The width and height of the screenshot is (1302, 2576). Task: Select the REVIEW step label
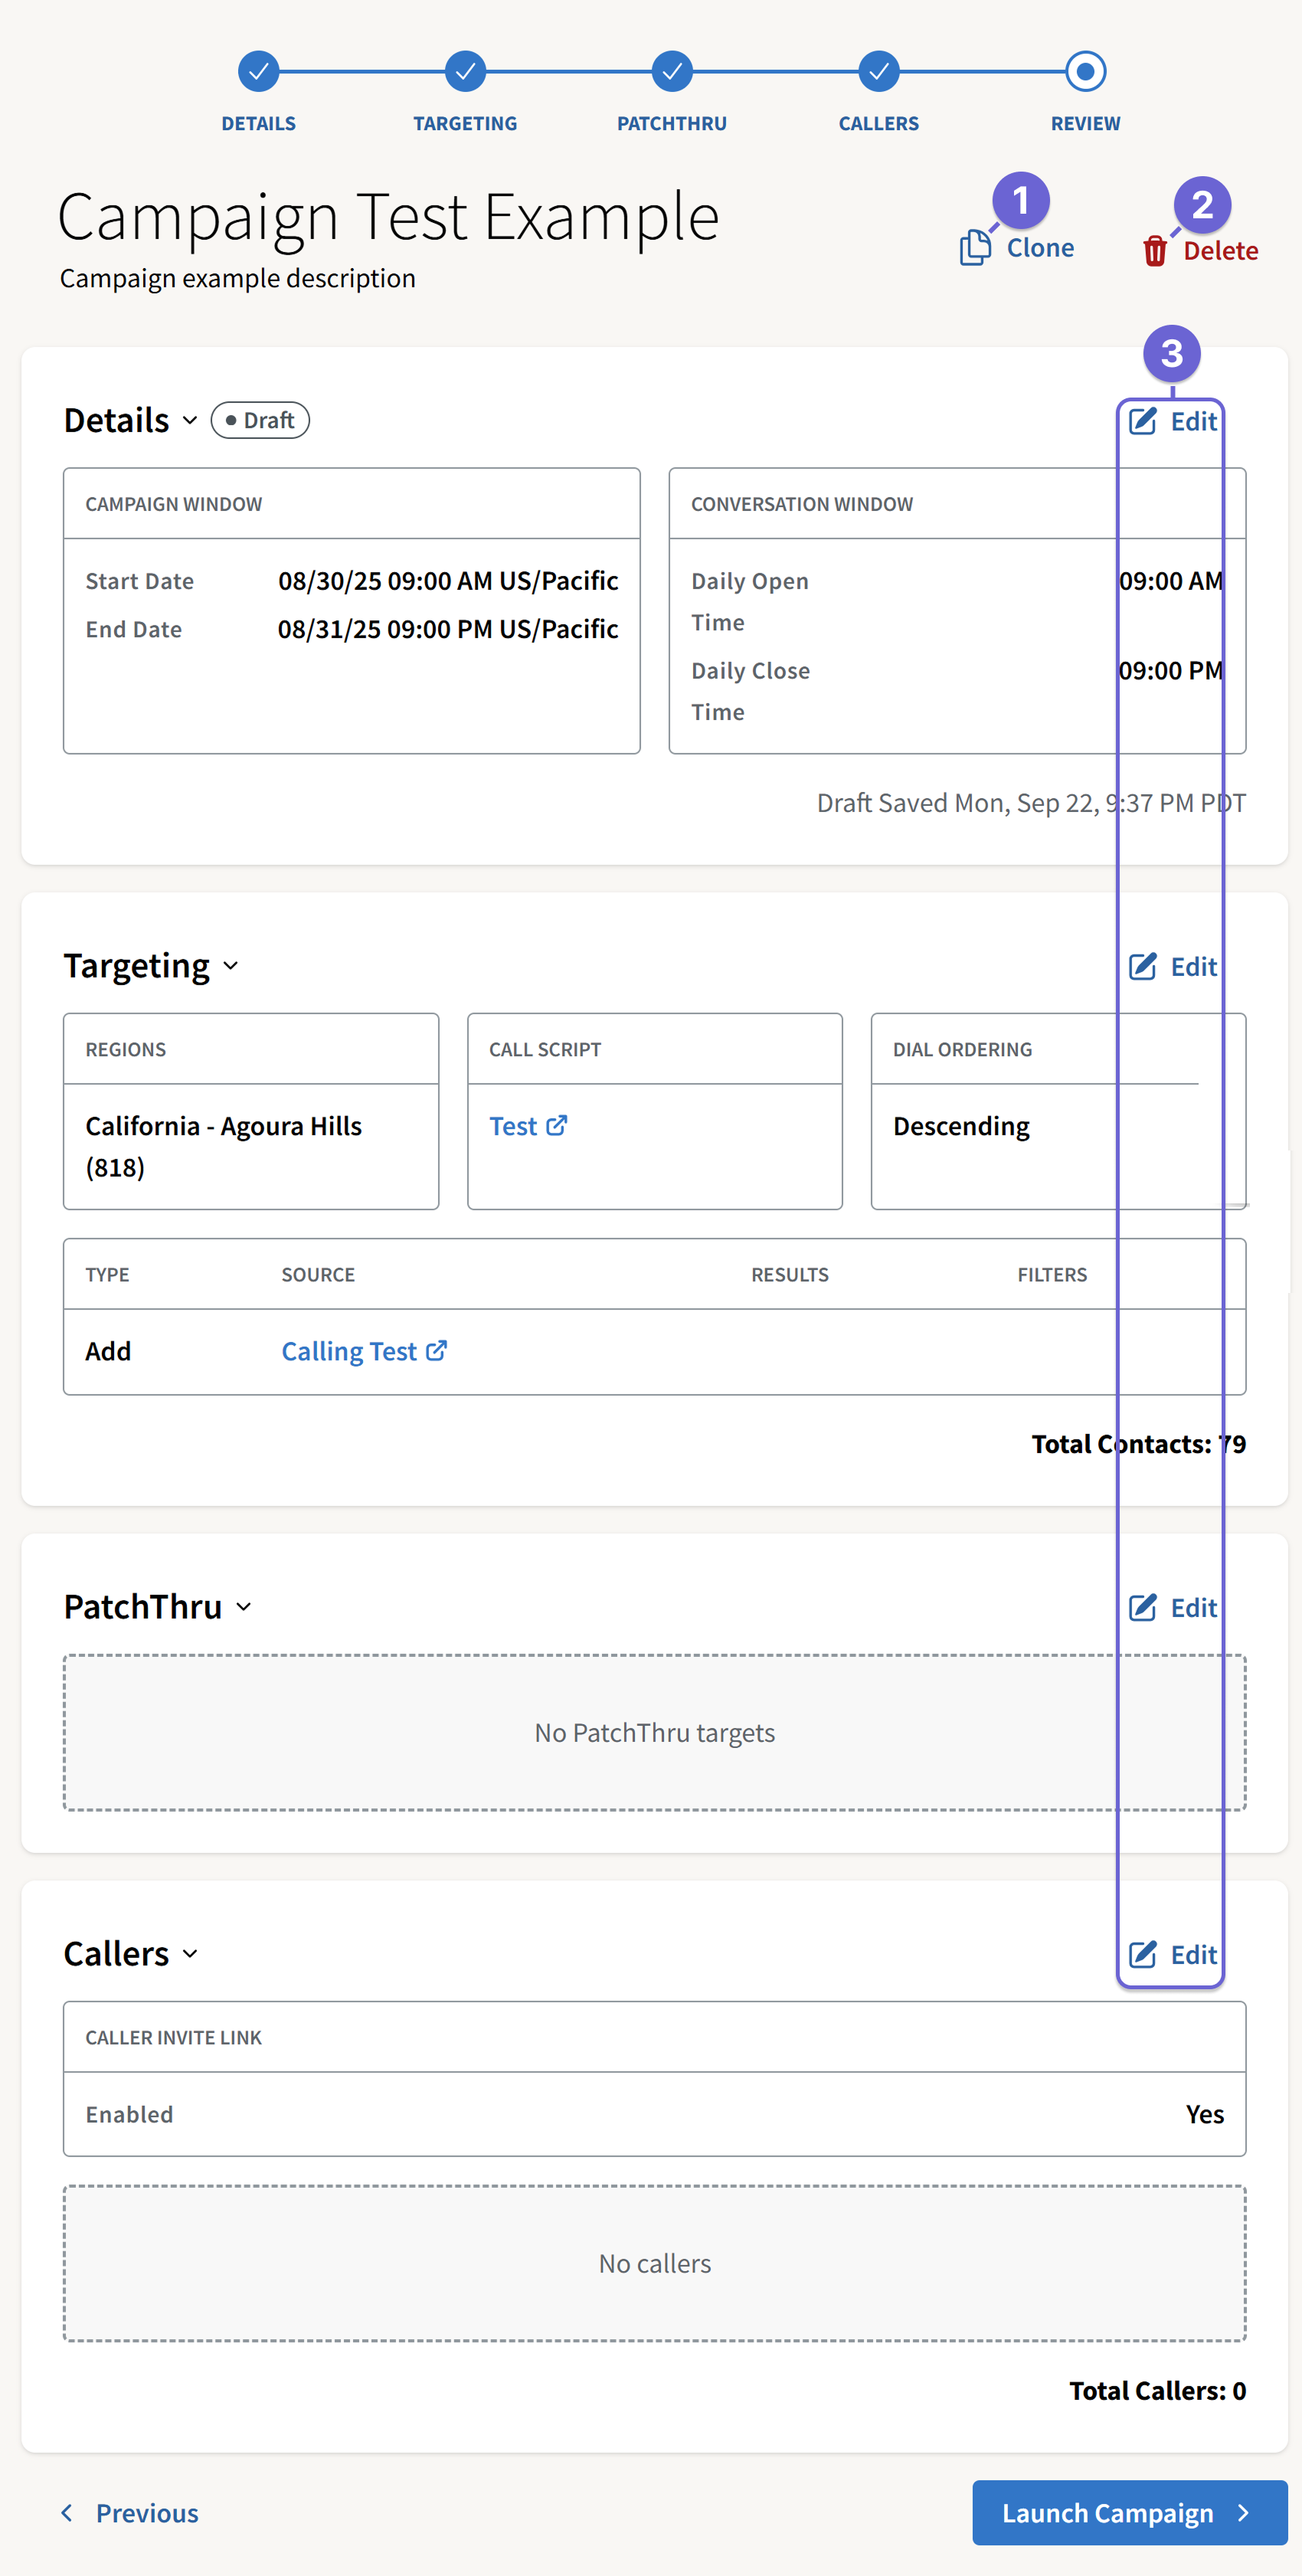(1086, 124)
